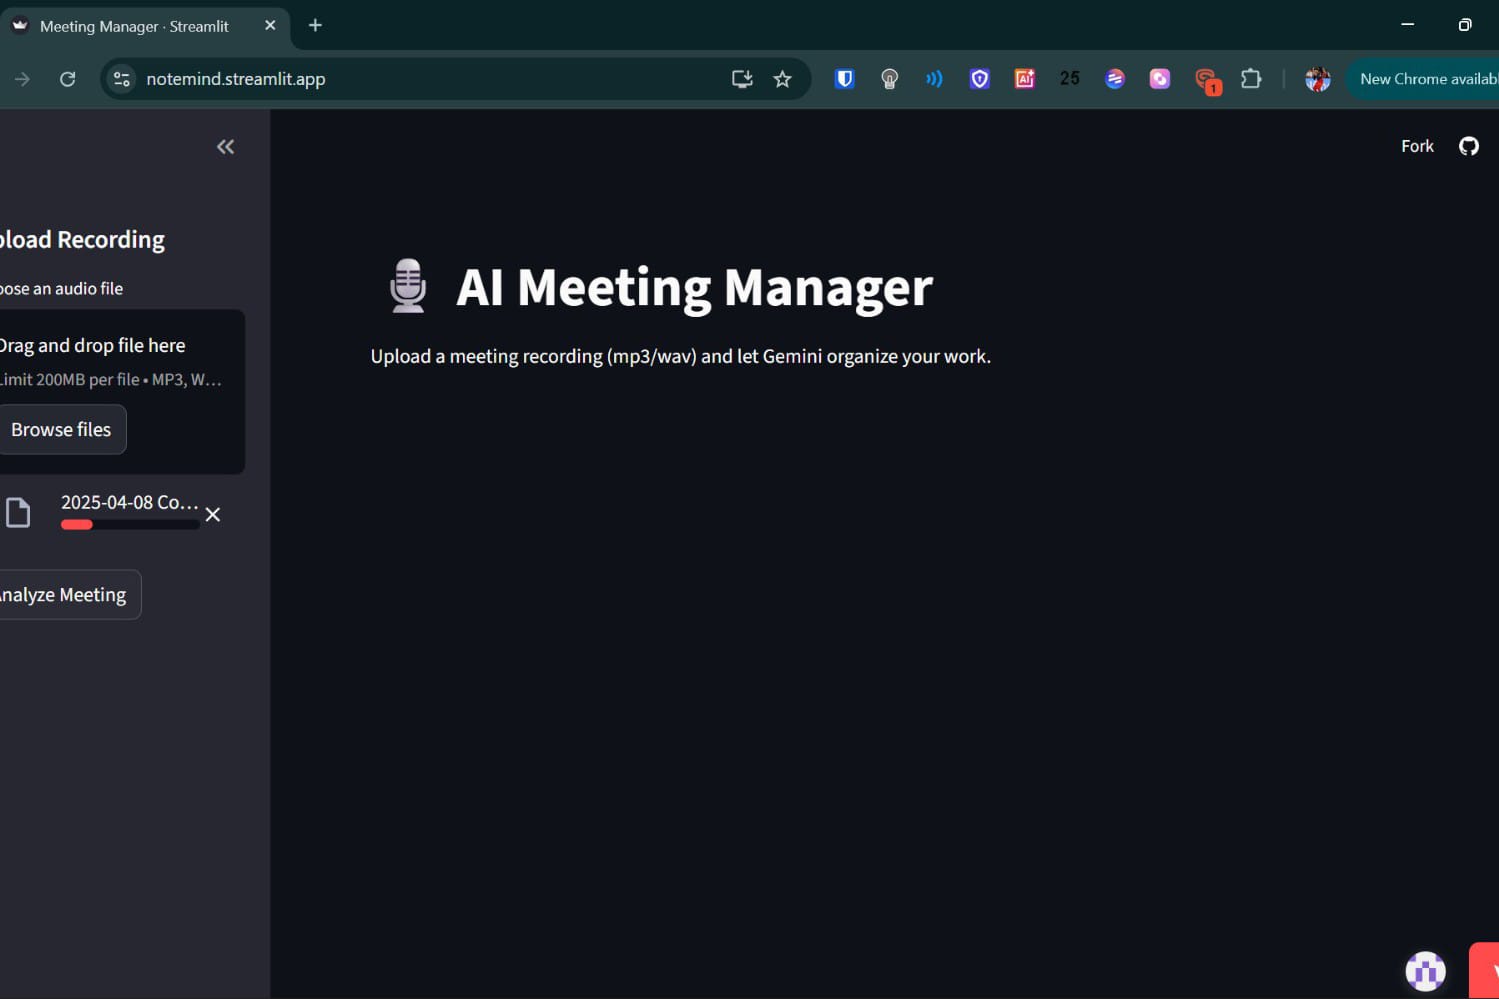The height and width of the screenshot is (999, 1499).
Task: Click the Upload a meeting recording description
Action: (680, 357)
